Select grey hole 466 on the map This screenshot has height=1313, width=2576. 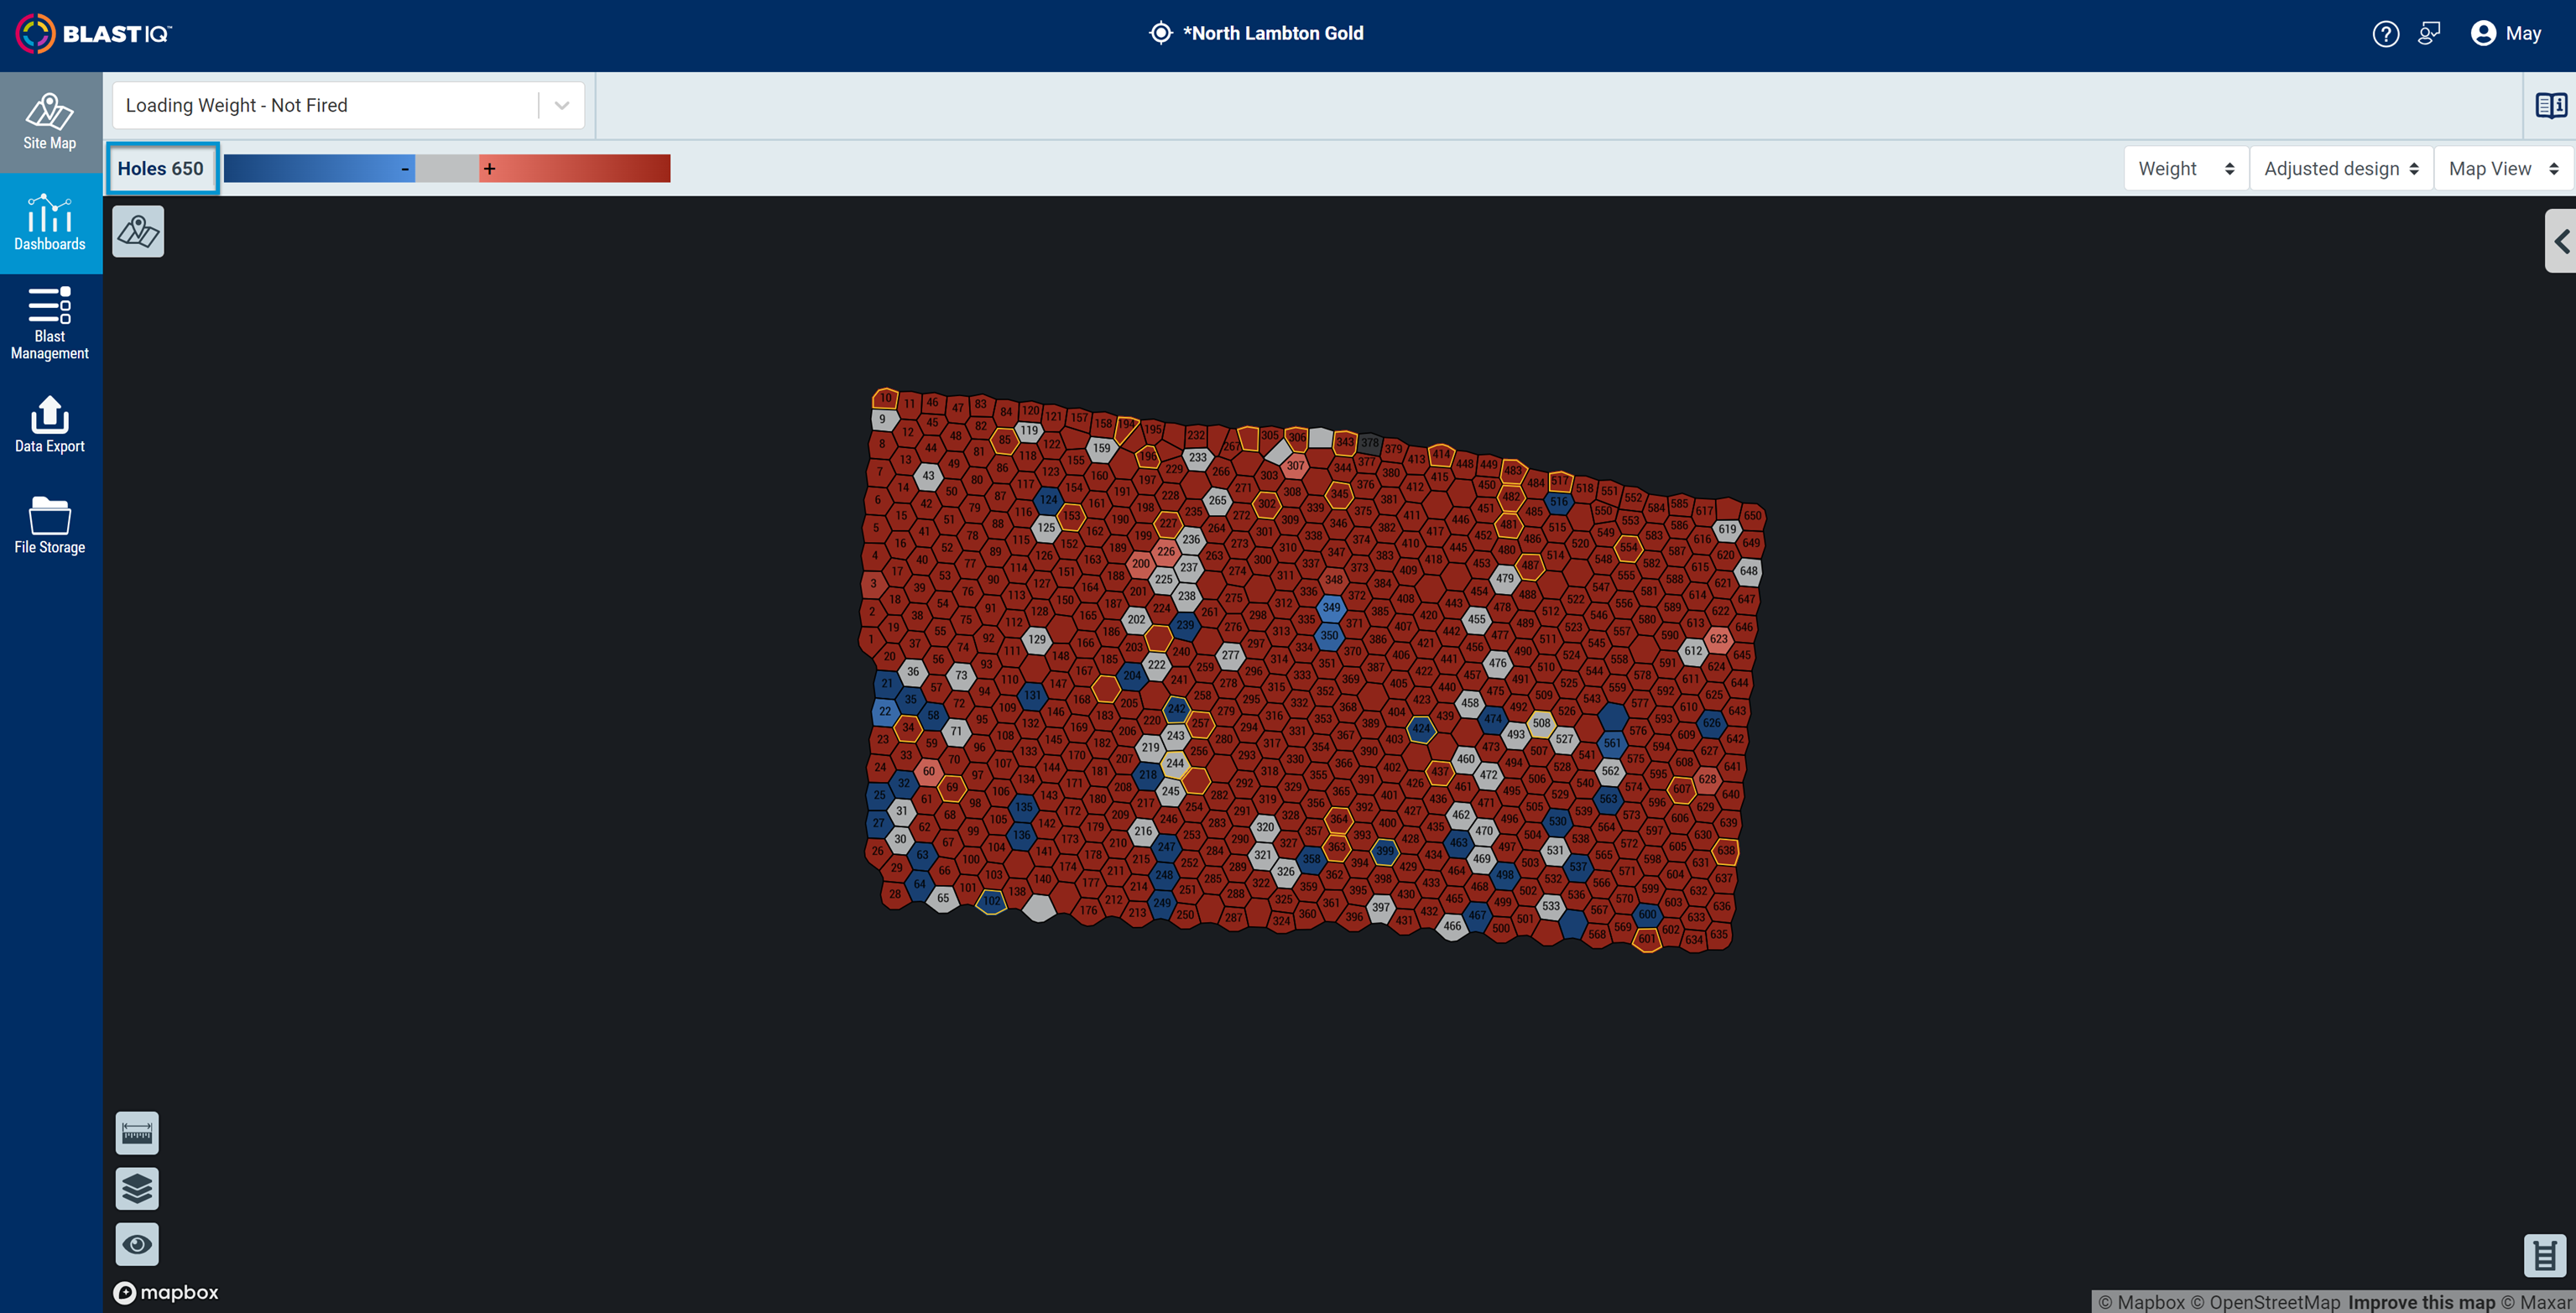[x=1452, y=926]
